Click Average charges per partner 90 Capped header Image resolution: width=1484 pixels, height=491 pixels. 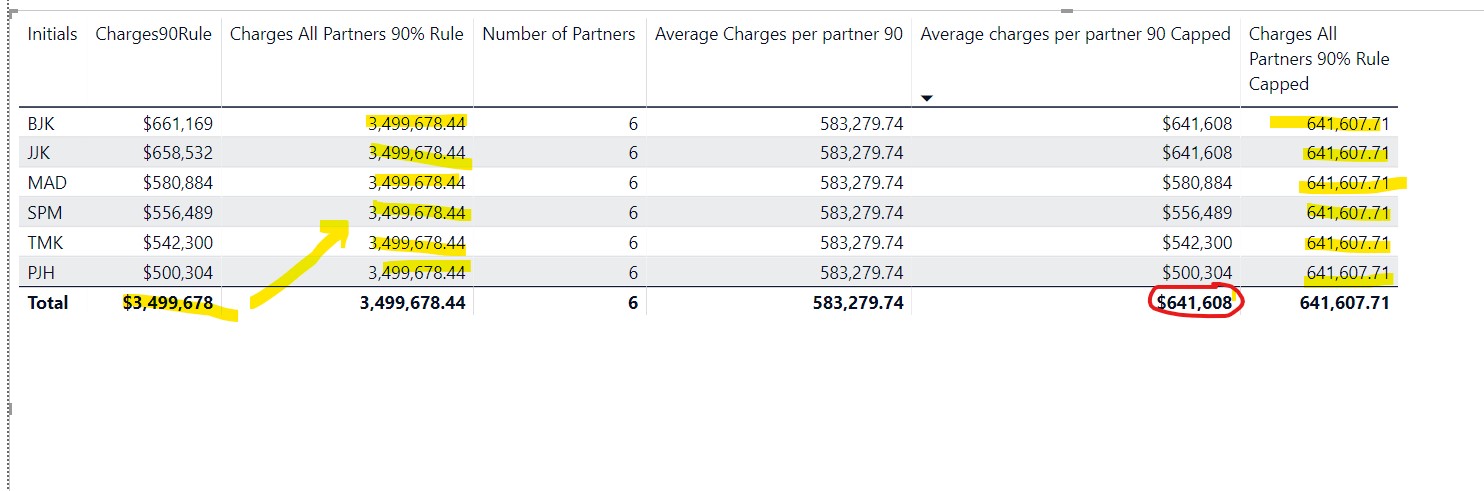1075,34
